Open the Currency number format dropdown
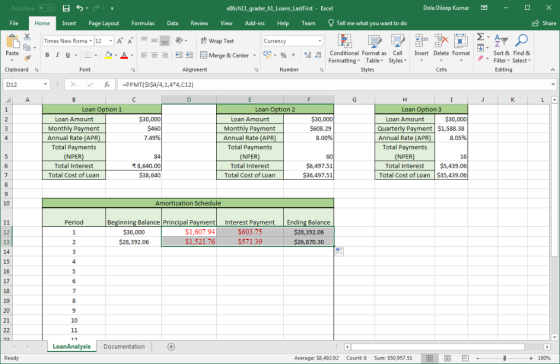This screenshot has height=364, width=560. point(320,41)
